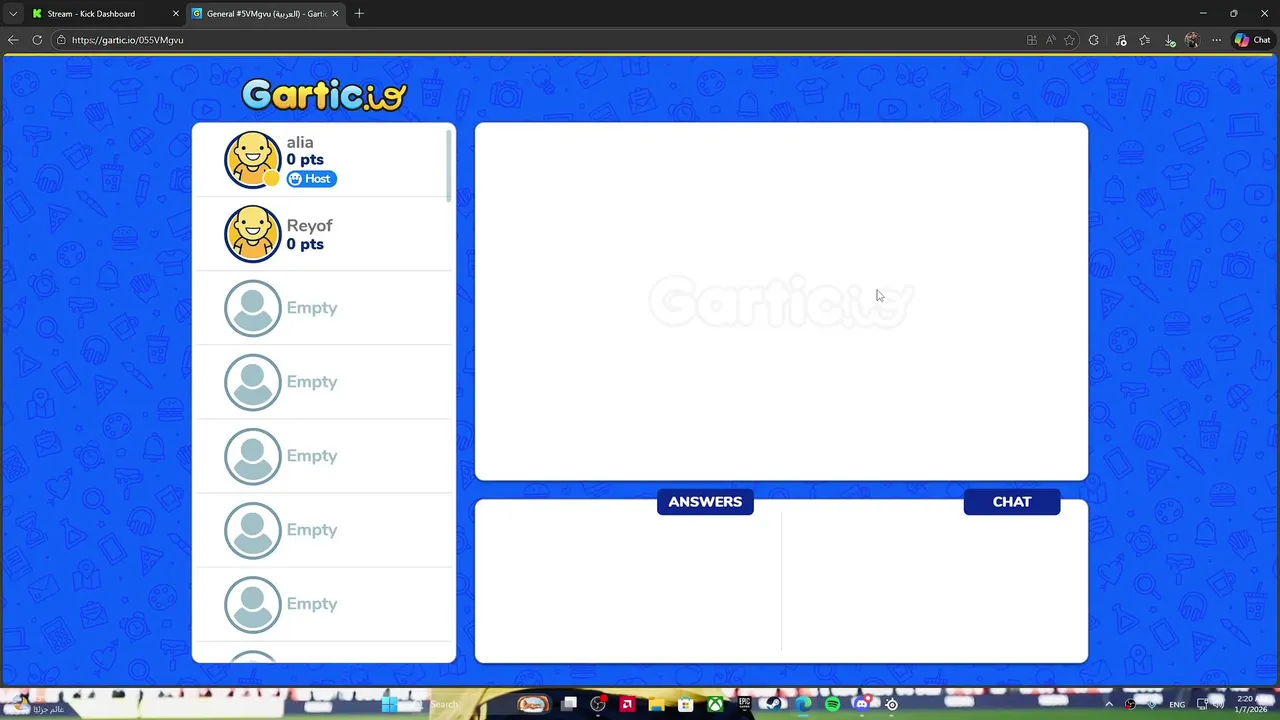Close the Gartic tab
1280x720 pixels.
pos(335,14)
